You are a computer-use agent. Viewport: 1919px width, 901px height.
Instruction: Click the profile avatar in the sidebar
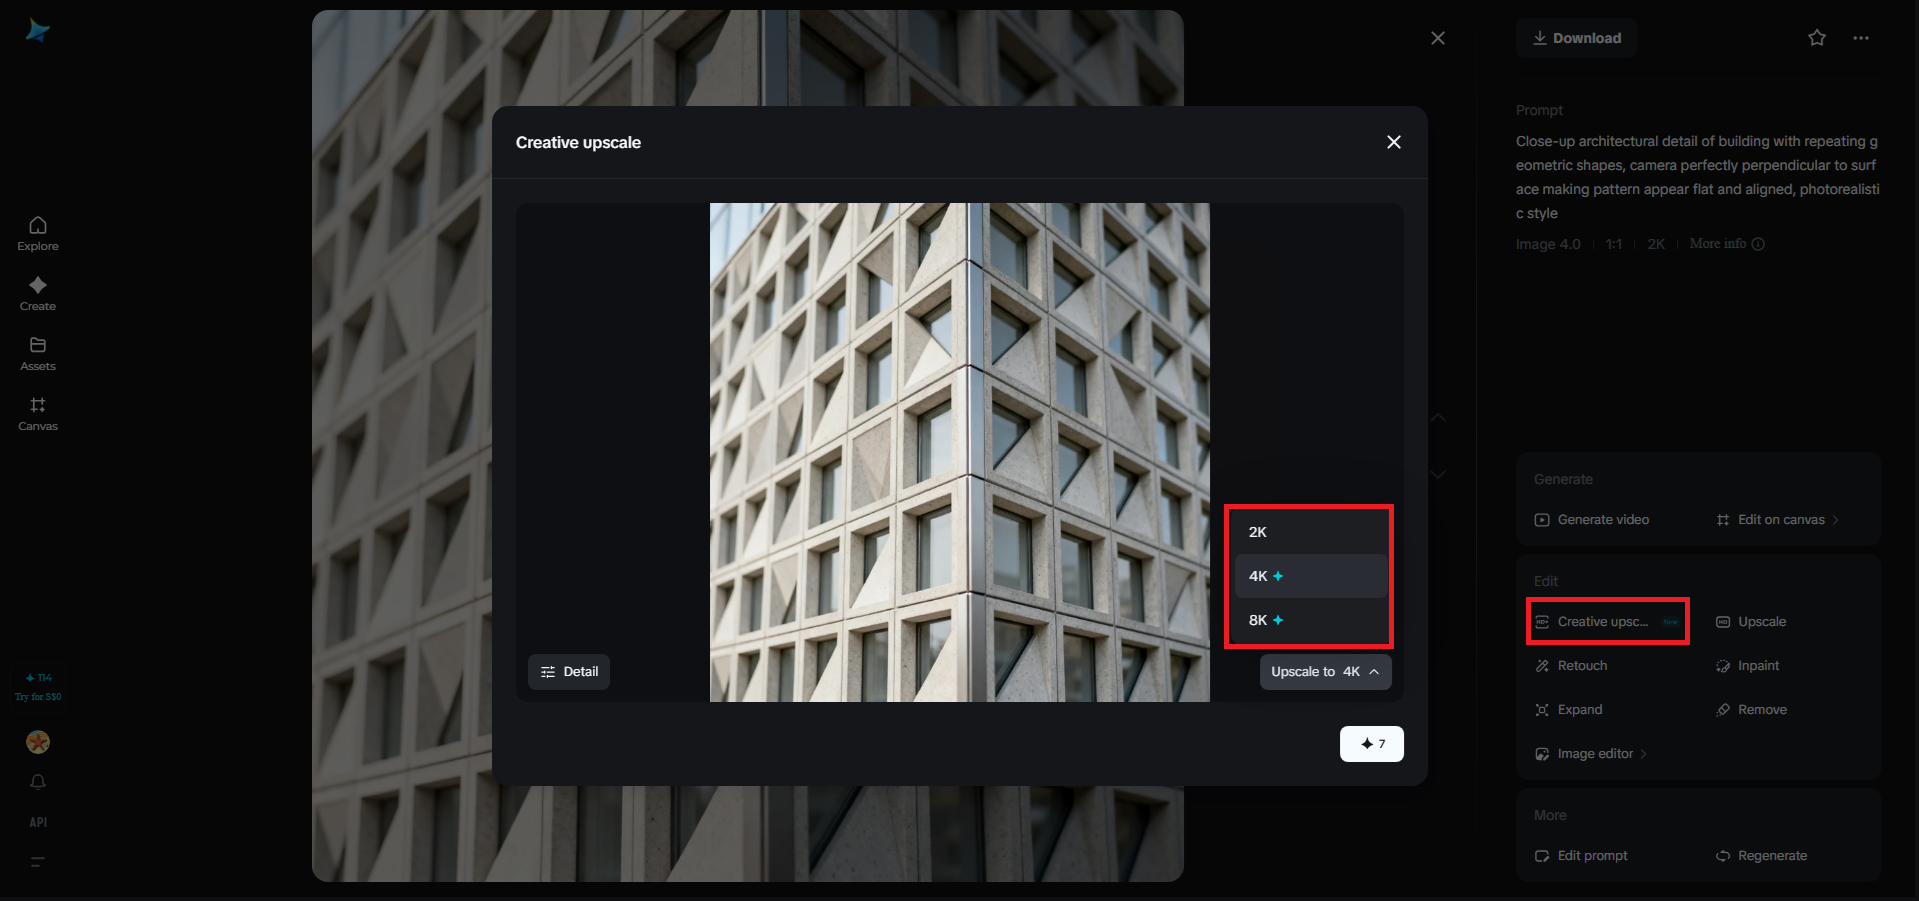coord(37,742)
